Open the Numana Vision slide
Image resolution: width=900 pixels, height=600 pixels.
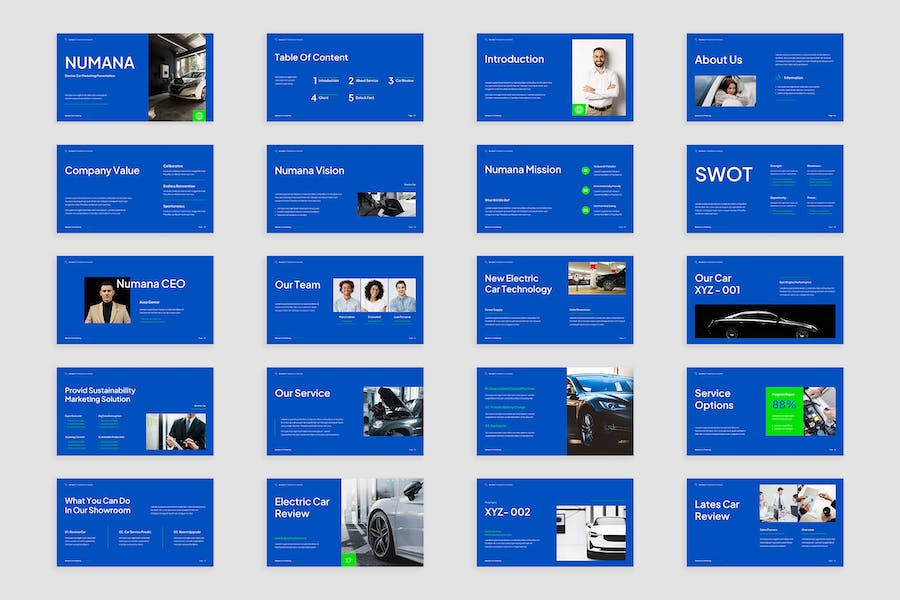[x=344, y=189]
